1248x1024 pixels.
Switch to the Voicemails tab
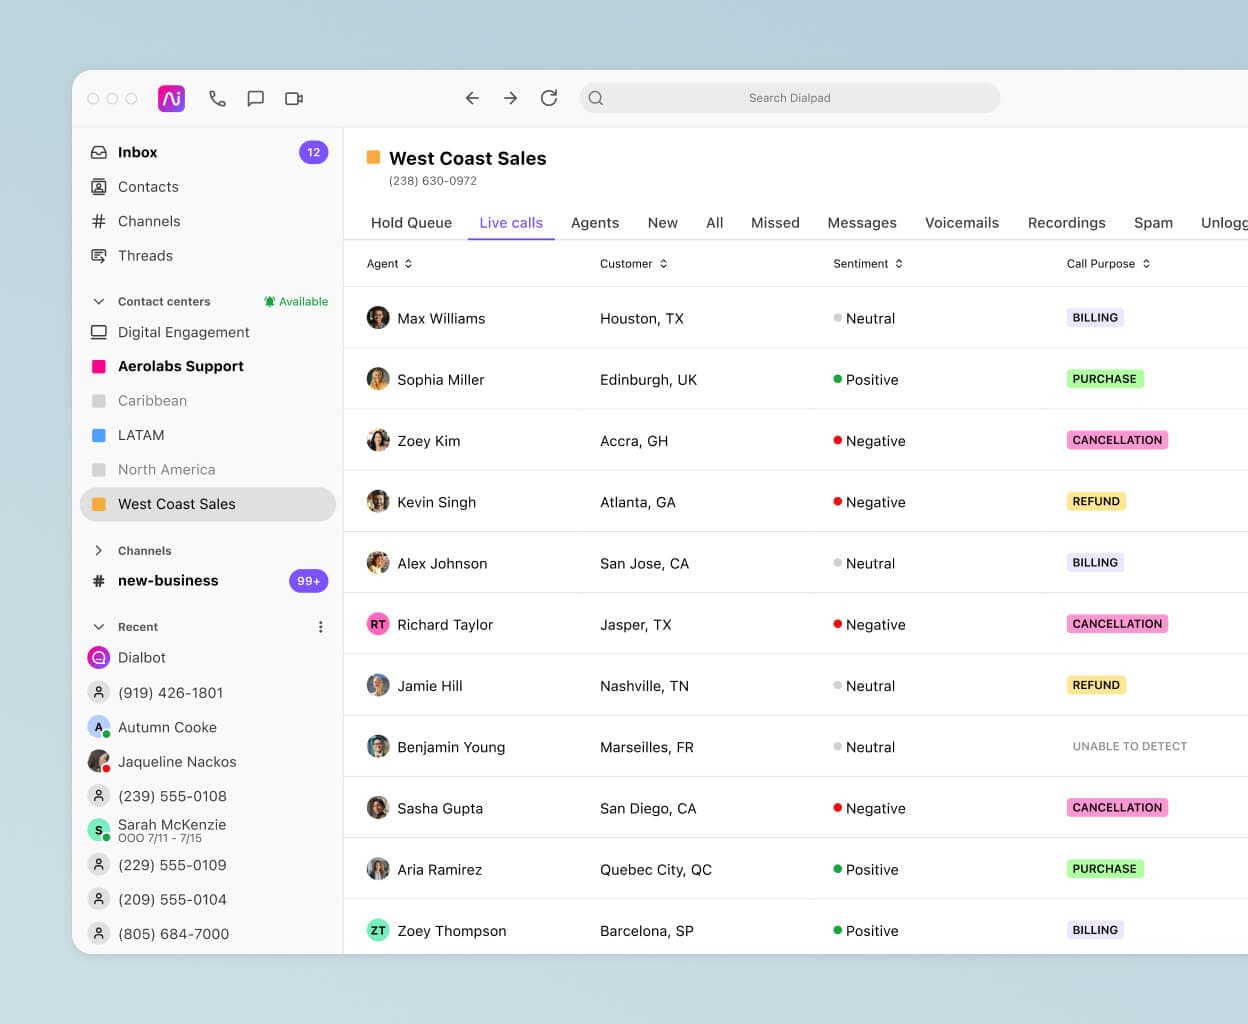point(961,223)
